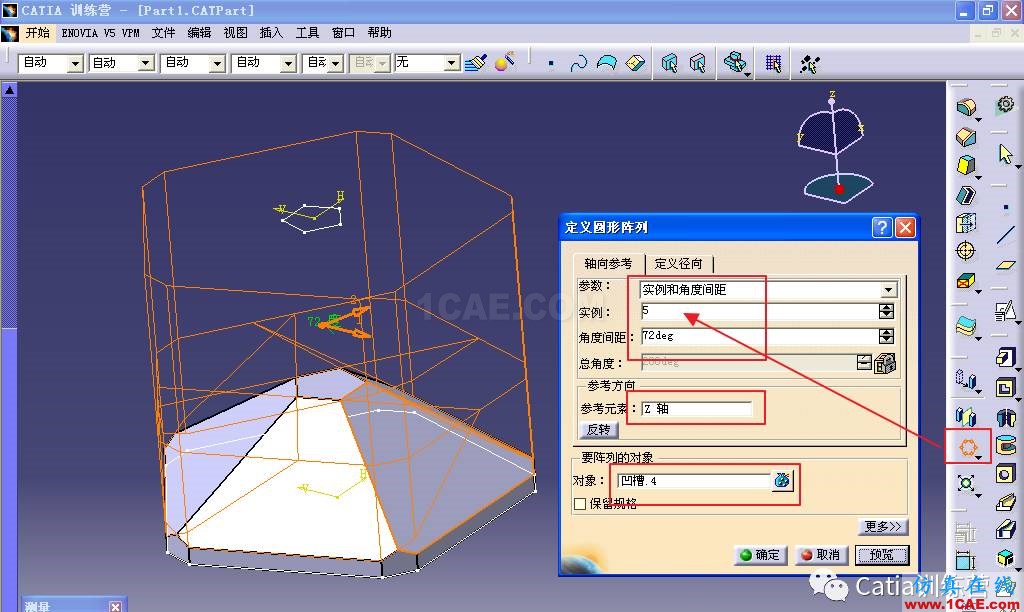
Task: Click the 对象 field showing 凹槽.4
Action: pos(694,481)
